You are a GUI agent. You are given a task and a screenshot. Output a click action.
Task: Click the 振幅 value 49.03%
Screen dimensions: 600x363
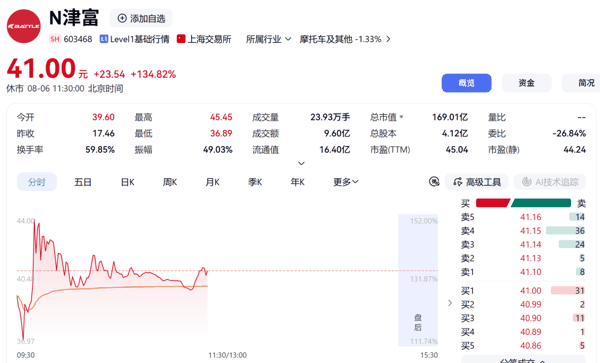(218, 150)
